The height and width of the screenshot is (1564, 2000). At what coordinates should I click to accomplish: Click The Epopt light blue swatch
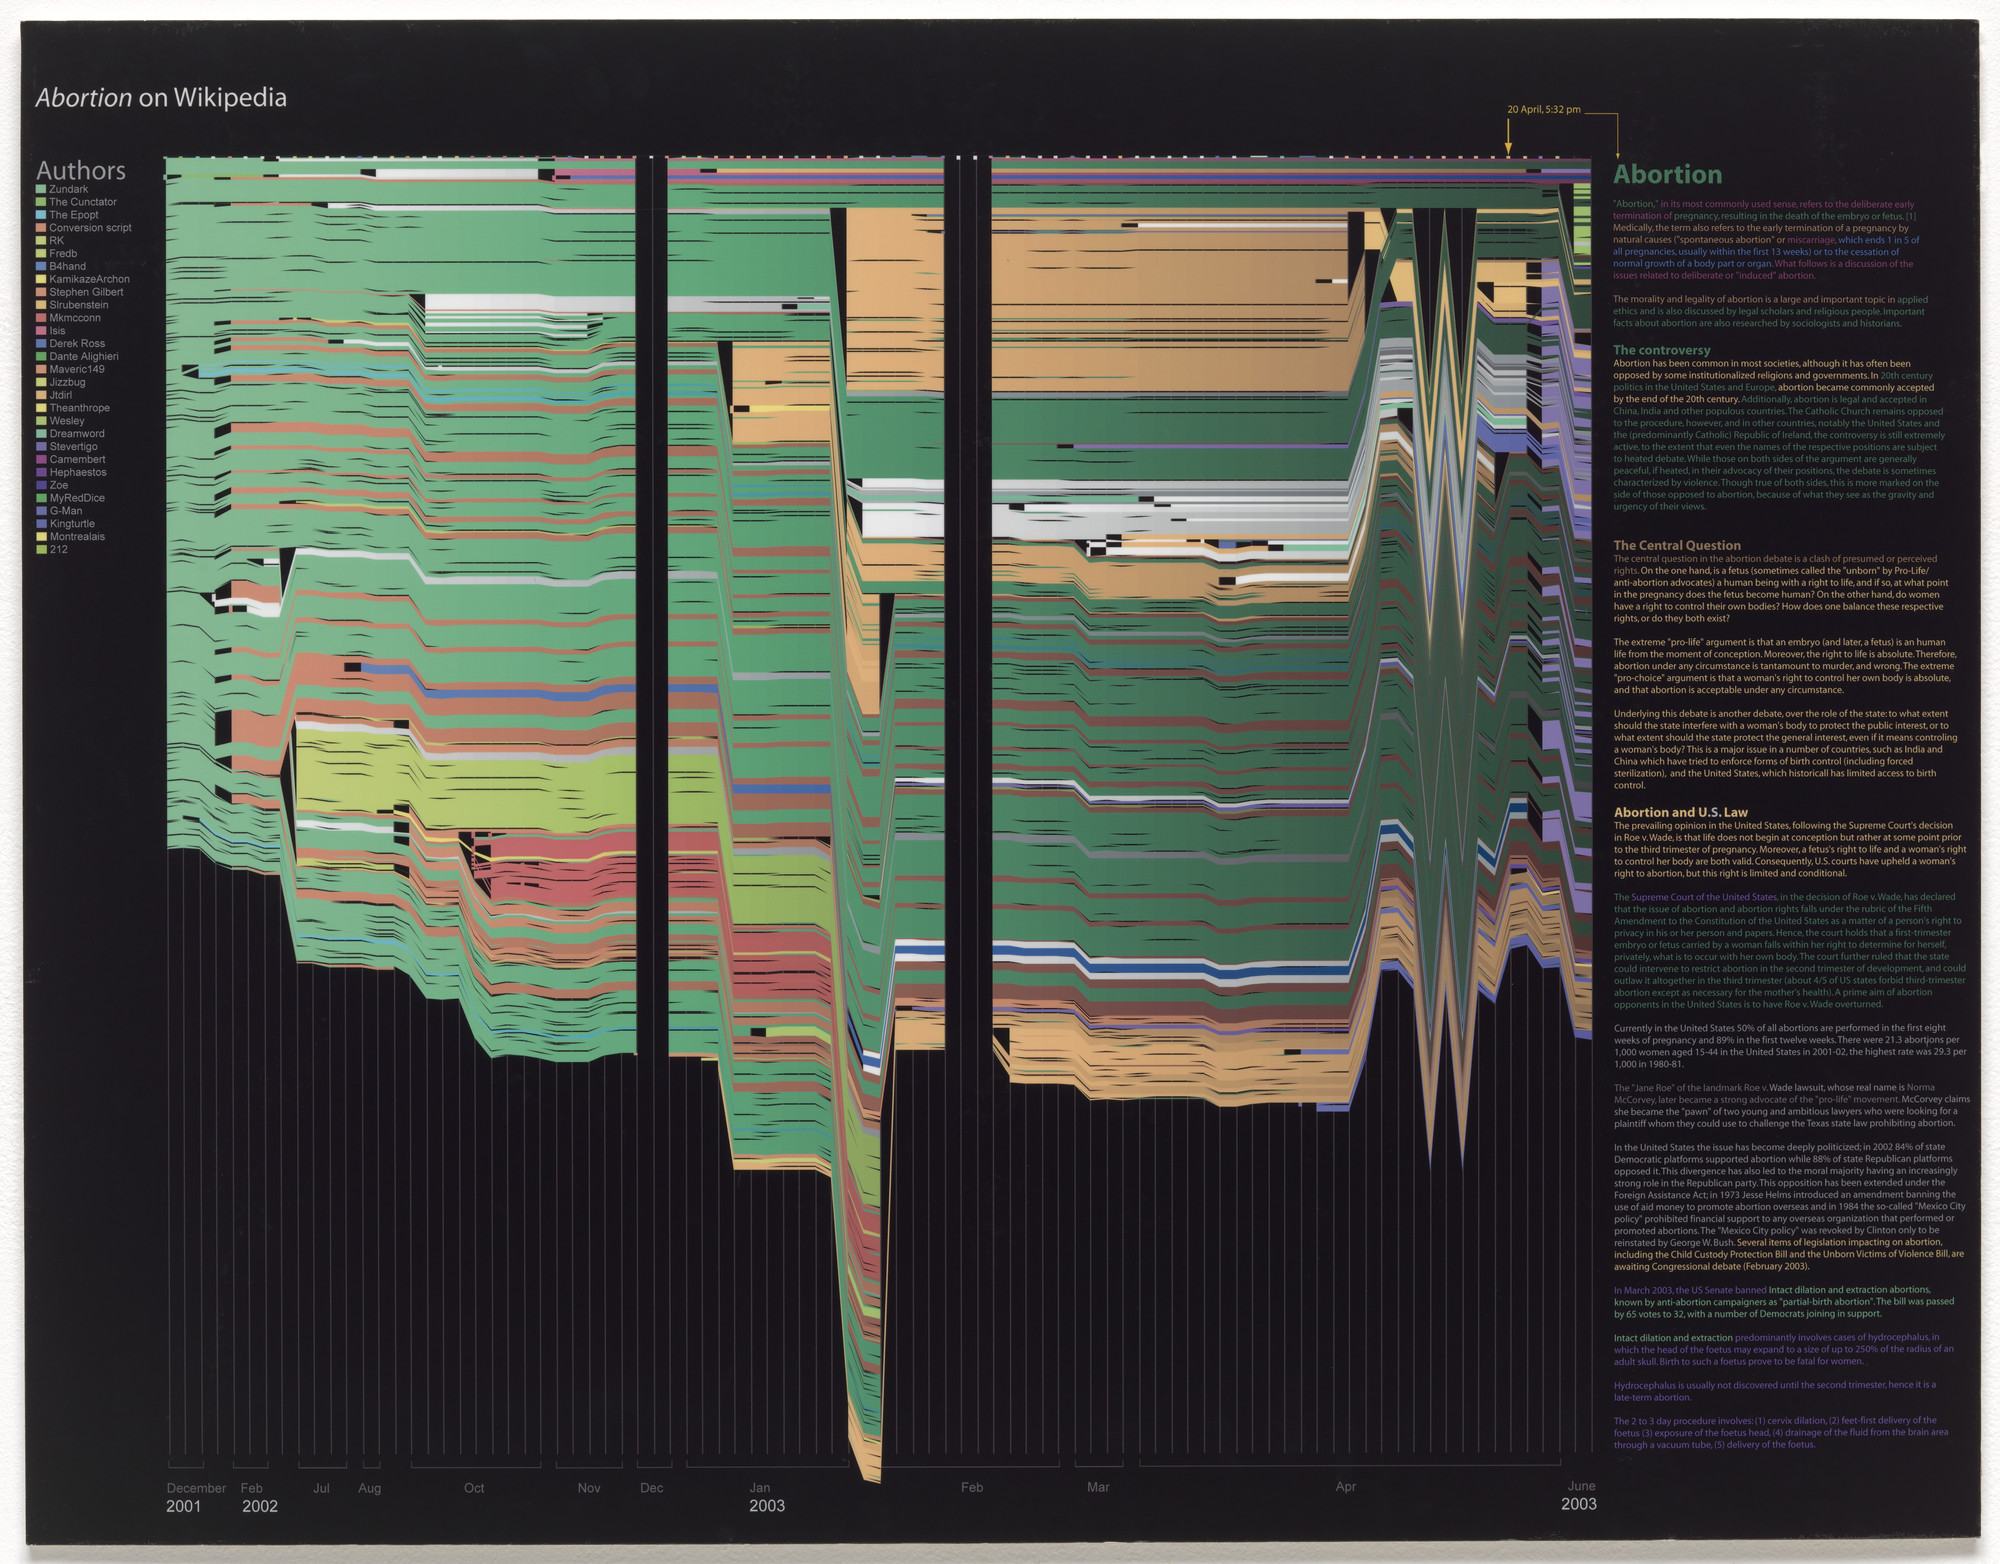(x=41, y=215)
